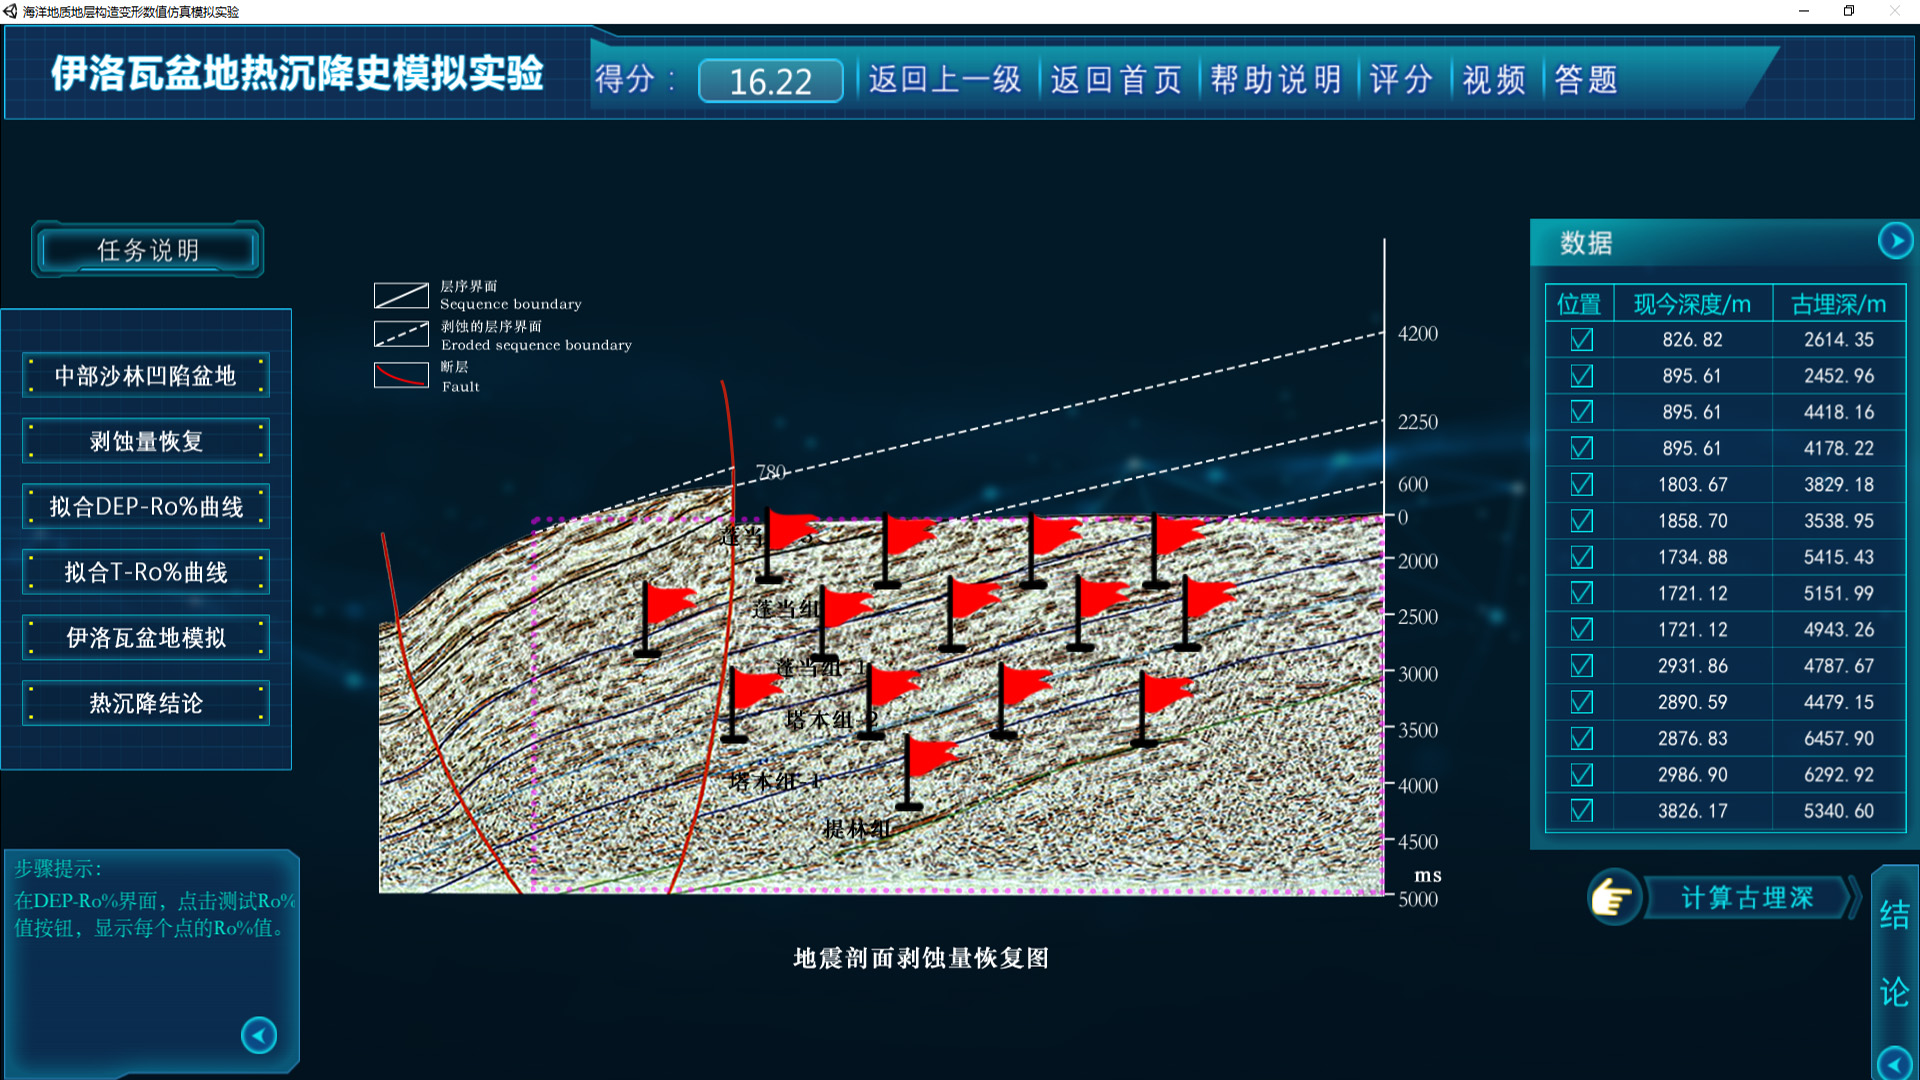The image size is (1920, 1080).
Task: Click the topmost red flag at 780
Action: [790, 531]
